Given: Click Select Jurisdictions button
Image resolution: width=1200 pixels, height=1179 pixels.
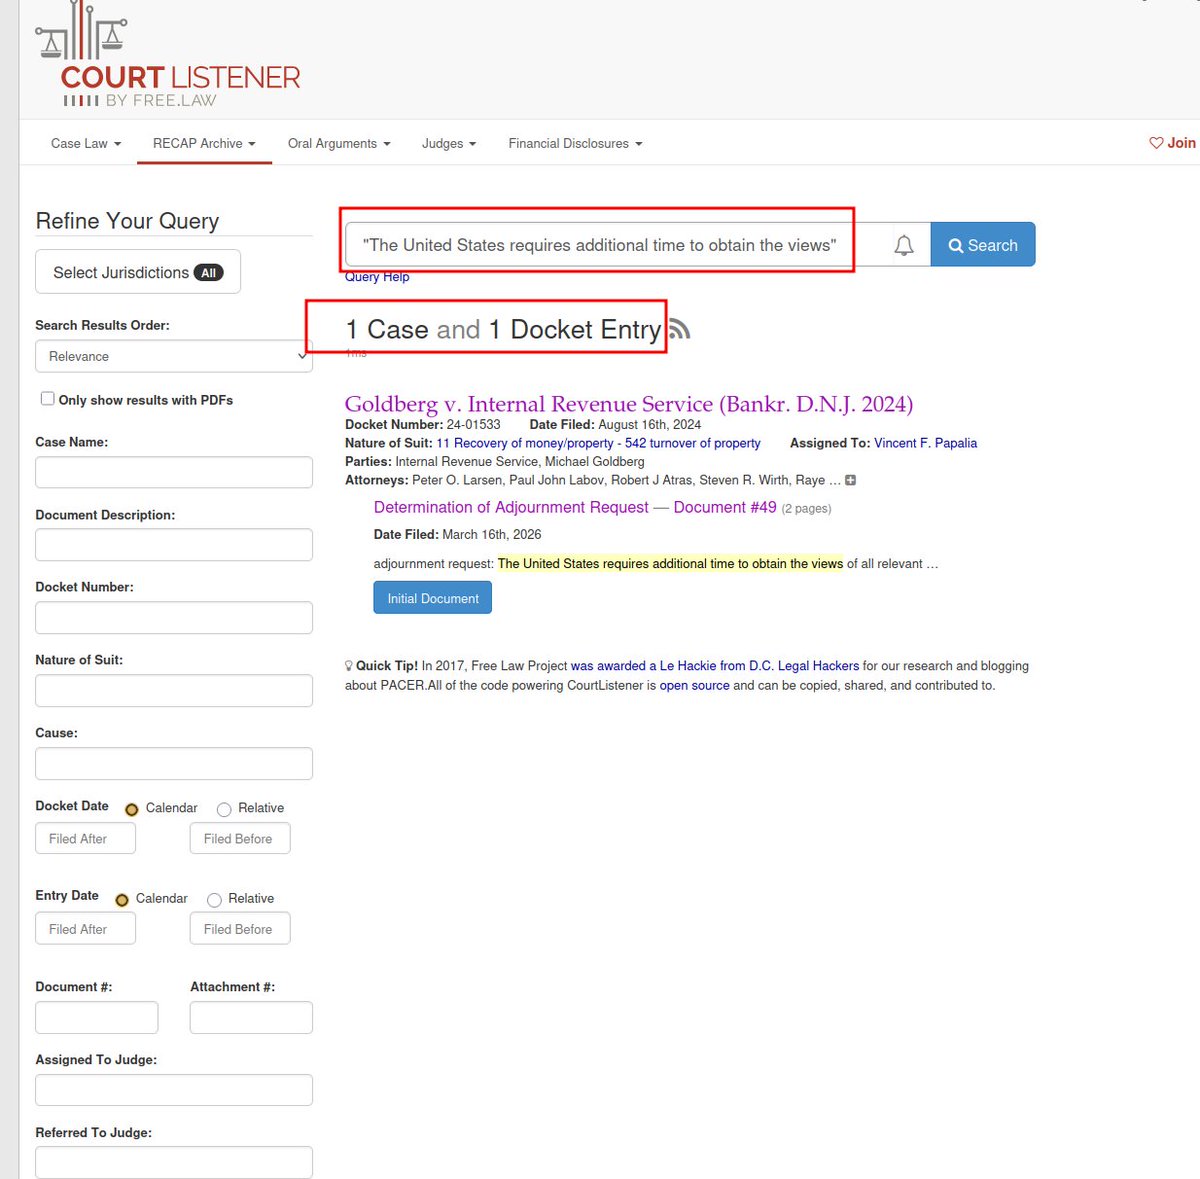Looking at the screenshot, I should pyautogui.click(x=138, y=272).
